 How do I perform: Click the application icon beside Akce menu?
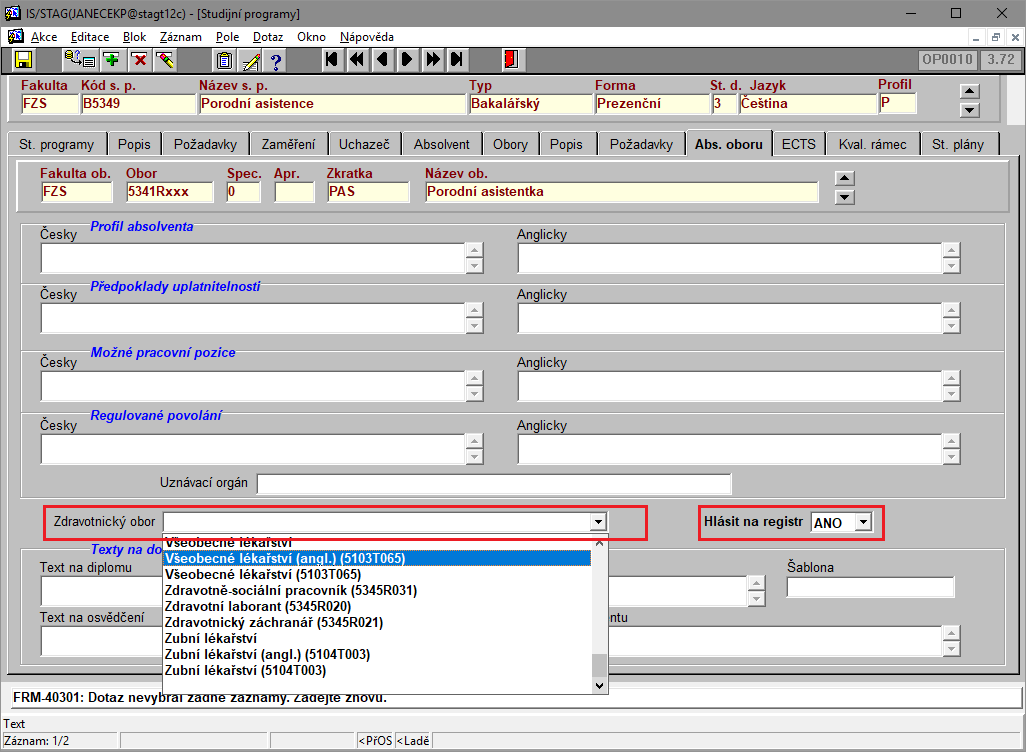(x=16, y=37)
